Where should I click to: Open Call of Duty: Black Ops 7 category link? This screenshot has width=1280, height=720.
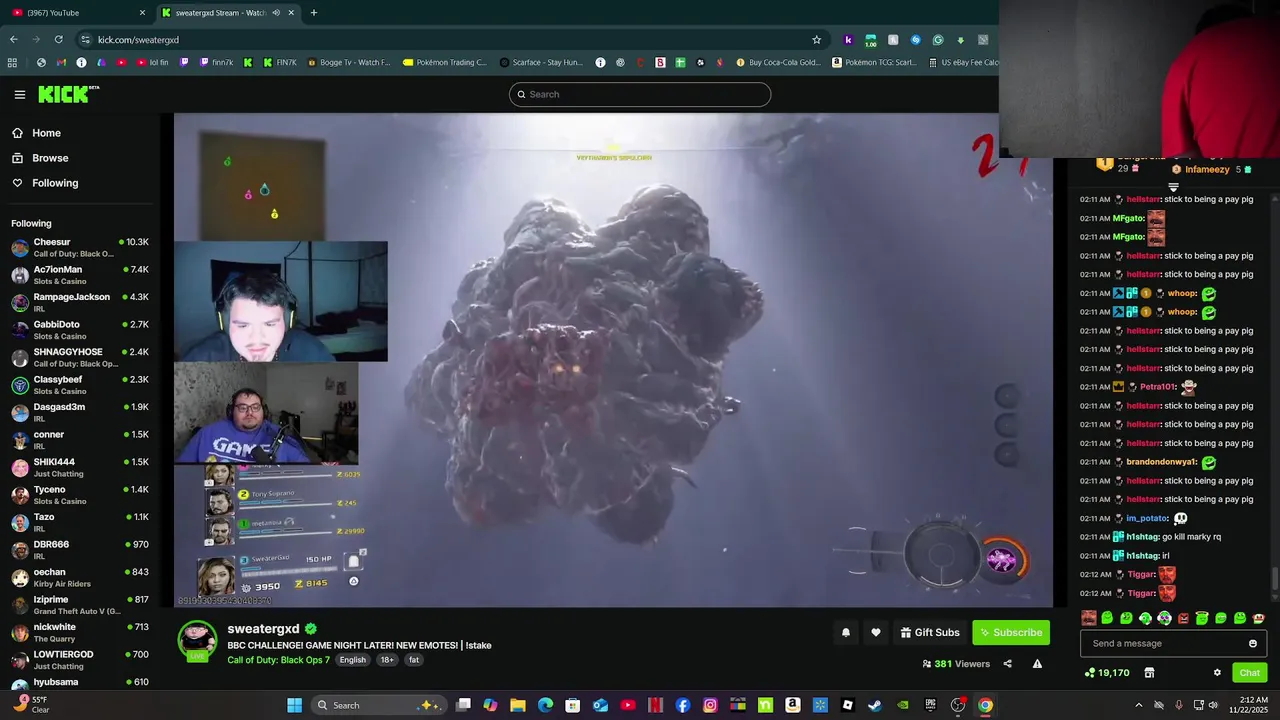[278, 660]
